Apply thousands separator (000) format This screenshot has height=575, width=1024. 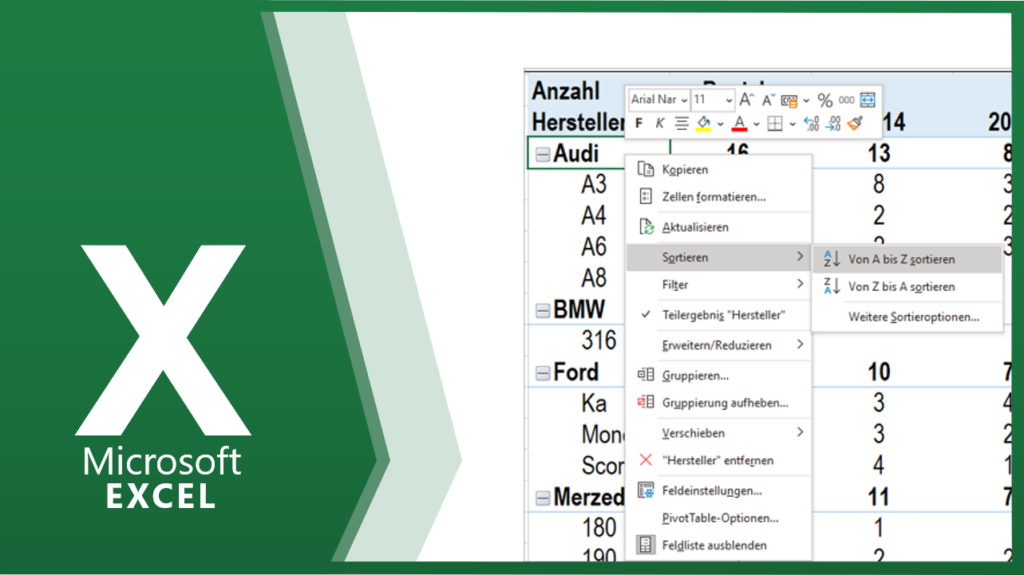[x=846, y=100]
